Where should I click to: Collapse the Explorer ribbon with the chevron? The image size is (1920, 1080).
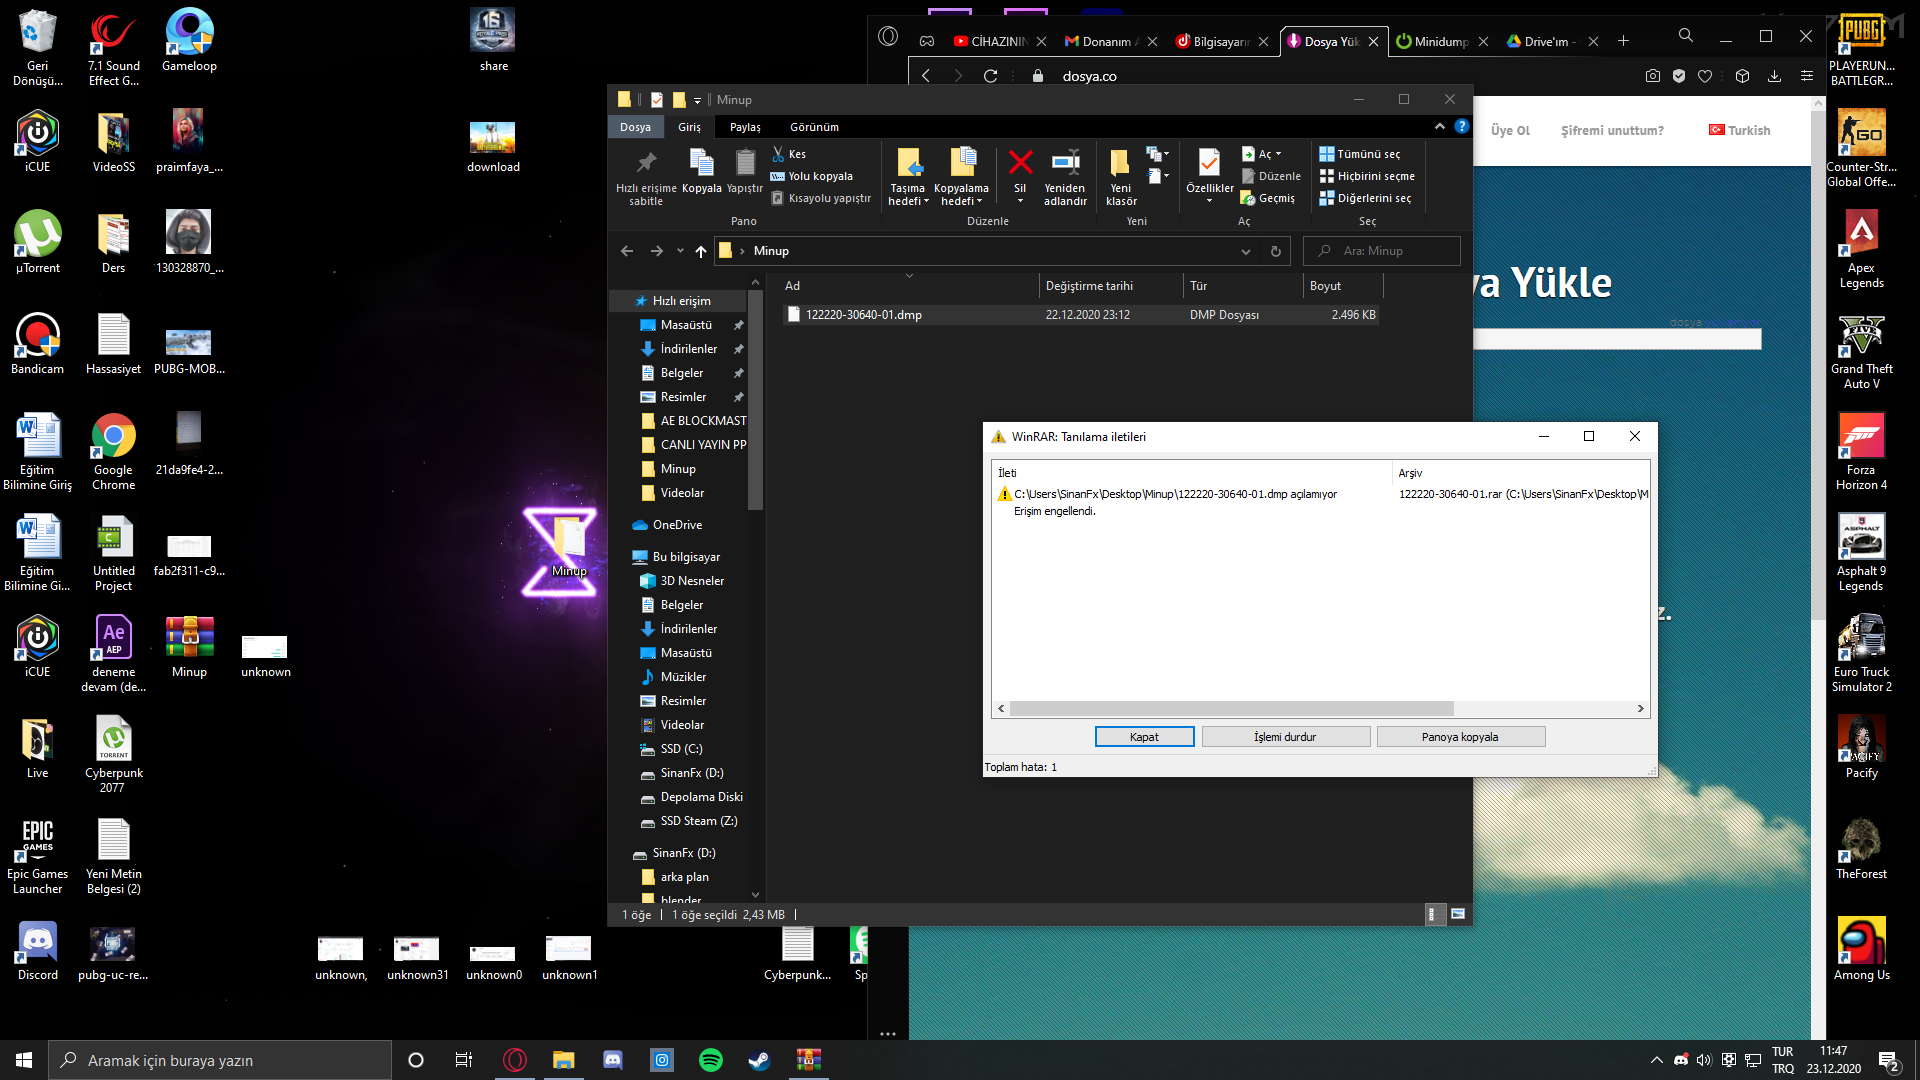[1440, 126]
